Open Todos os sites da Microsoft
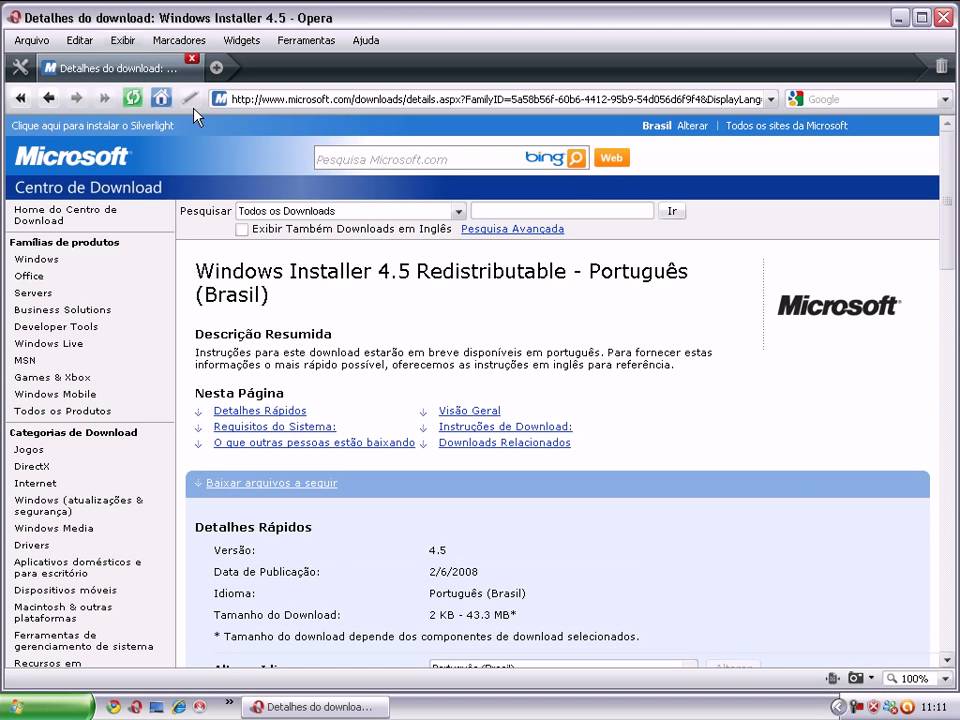The height and width of the screenshot is (720, 960). (x=787, y=126)
